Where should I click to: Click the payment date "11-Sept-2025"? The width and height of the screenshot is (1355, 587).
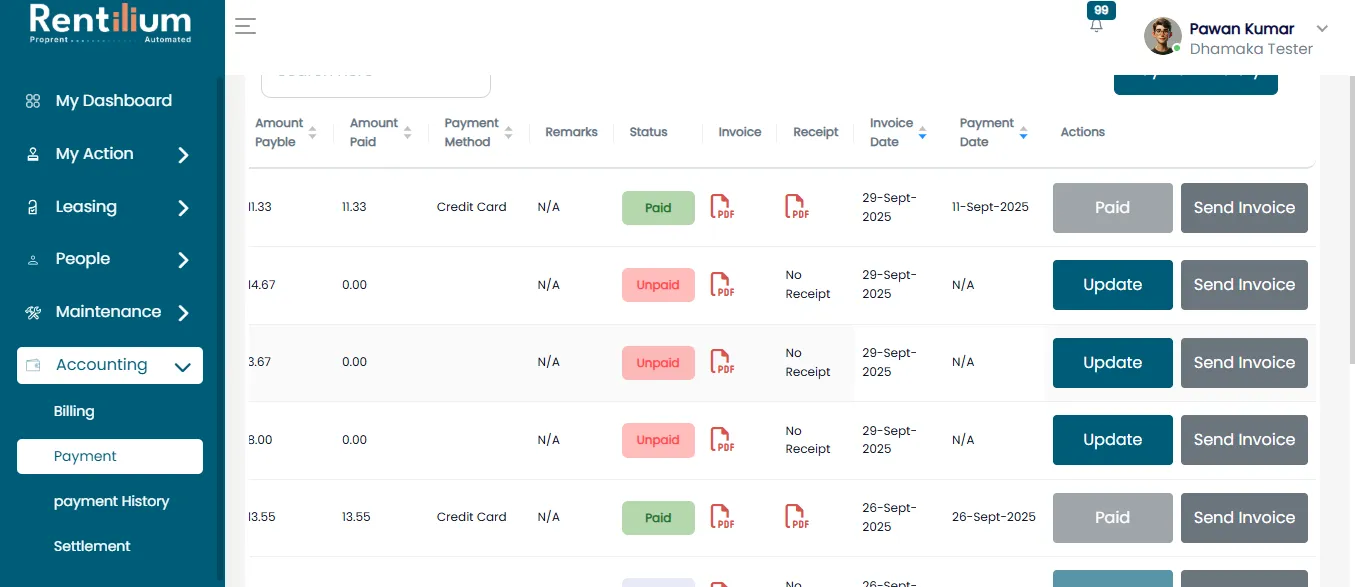click(990, 207)
